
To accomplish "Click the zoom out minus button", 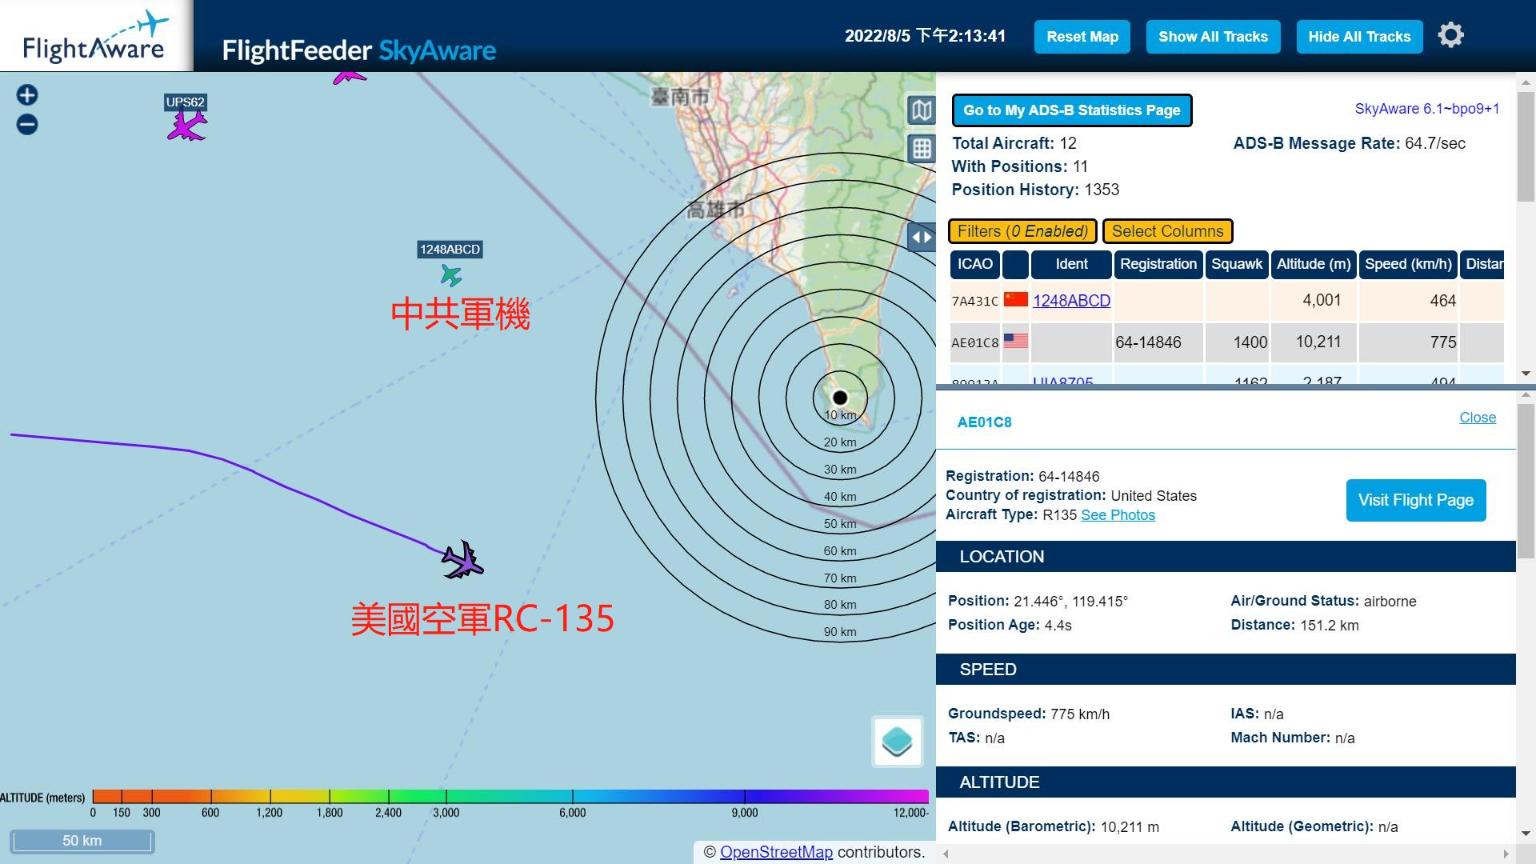I will [x=27, y=125].
